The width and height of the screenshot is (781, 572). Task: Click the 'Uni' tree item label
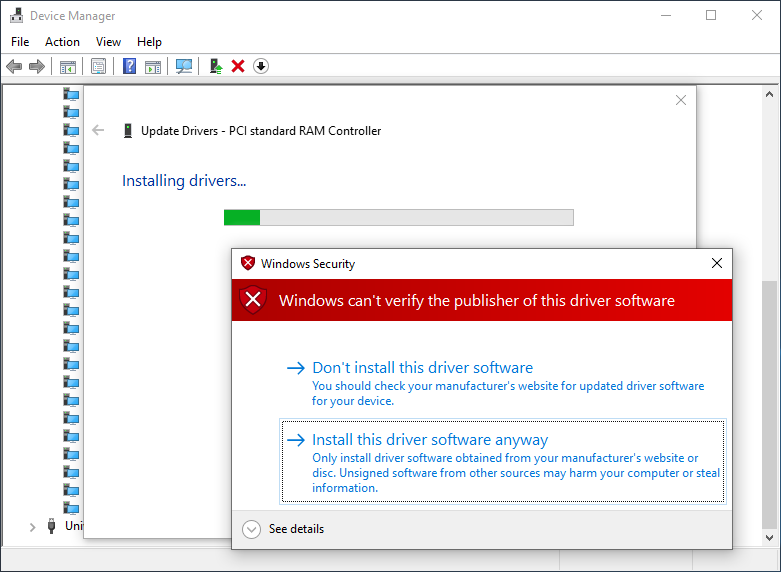pyautogui.click(x=74, y=526)
